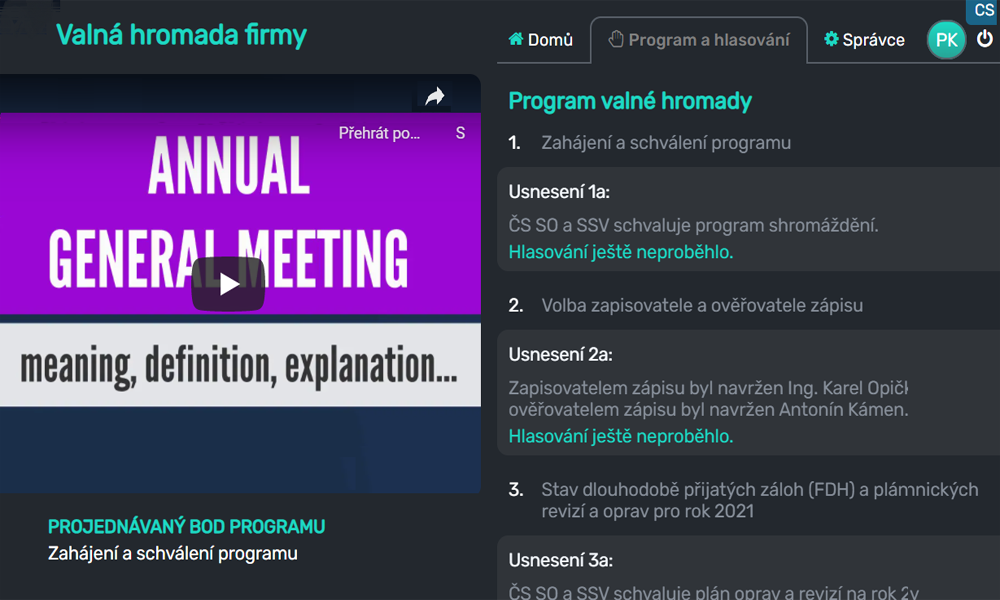Click the power logout icon

pos(985,39)
